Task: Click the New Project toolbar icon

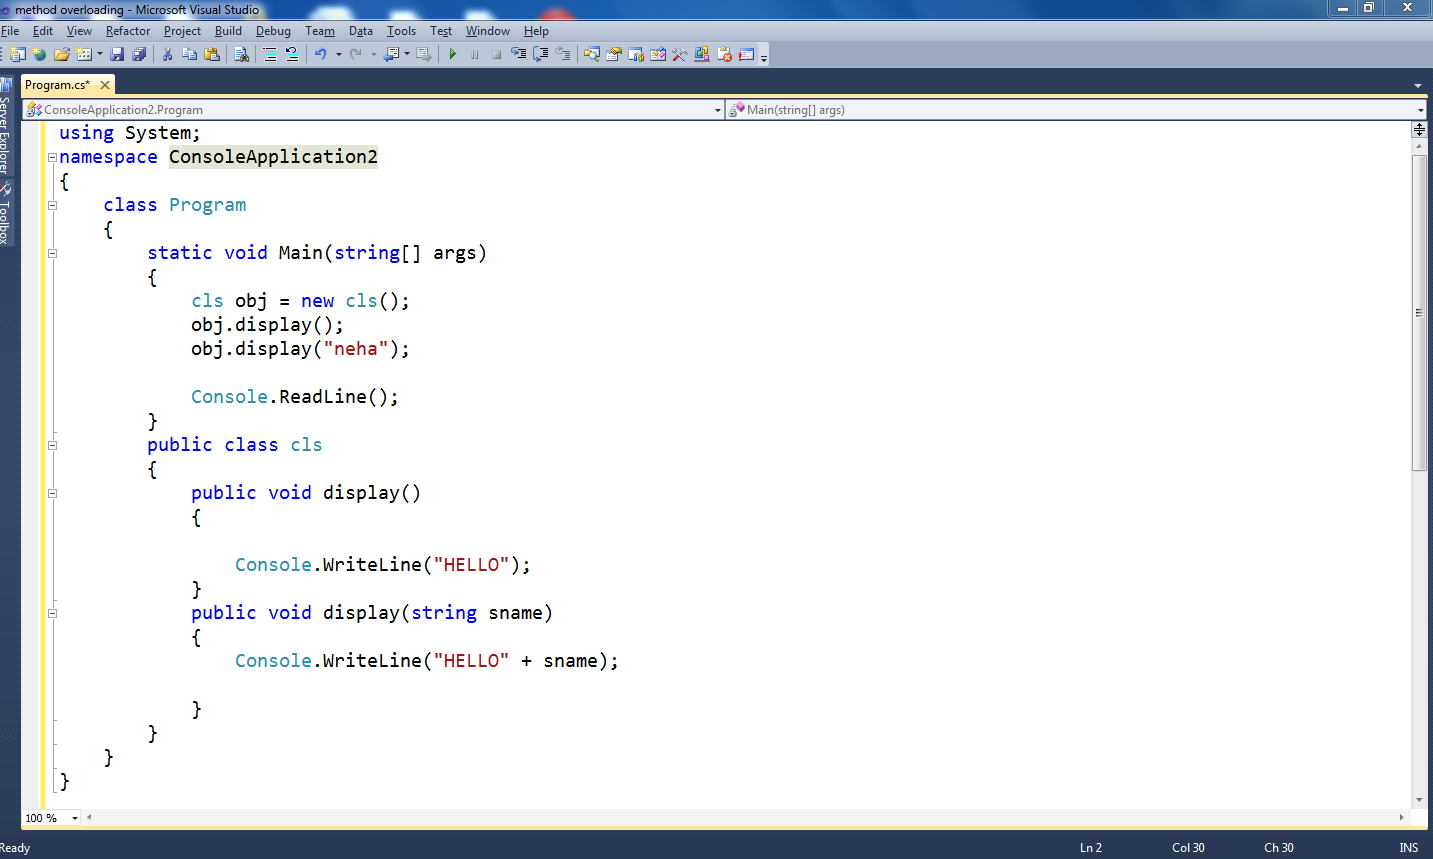Action: coord(17,54)
